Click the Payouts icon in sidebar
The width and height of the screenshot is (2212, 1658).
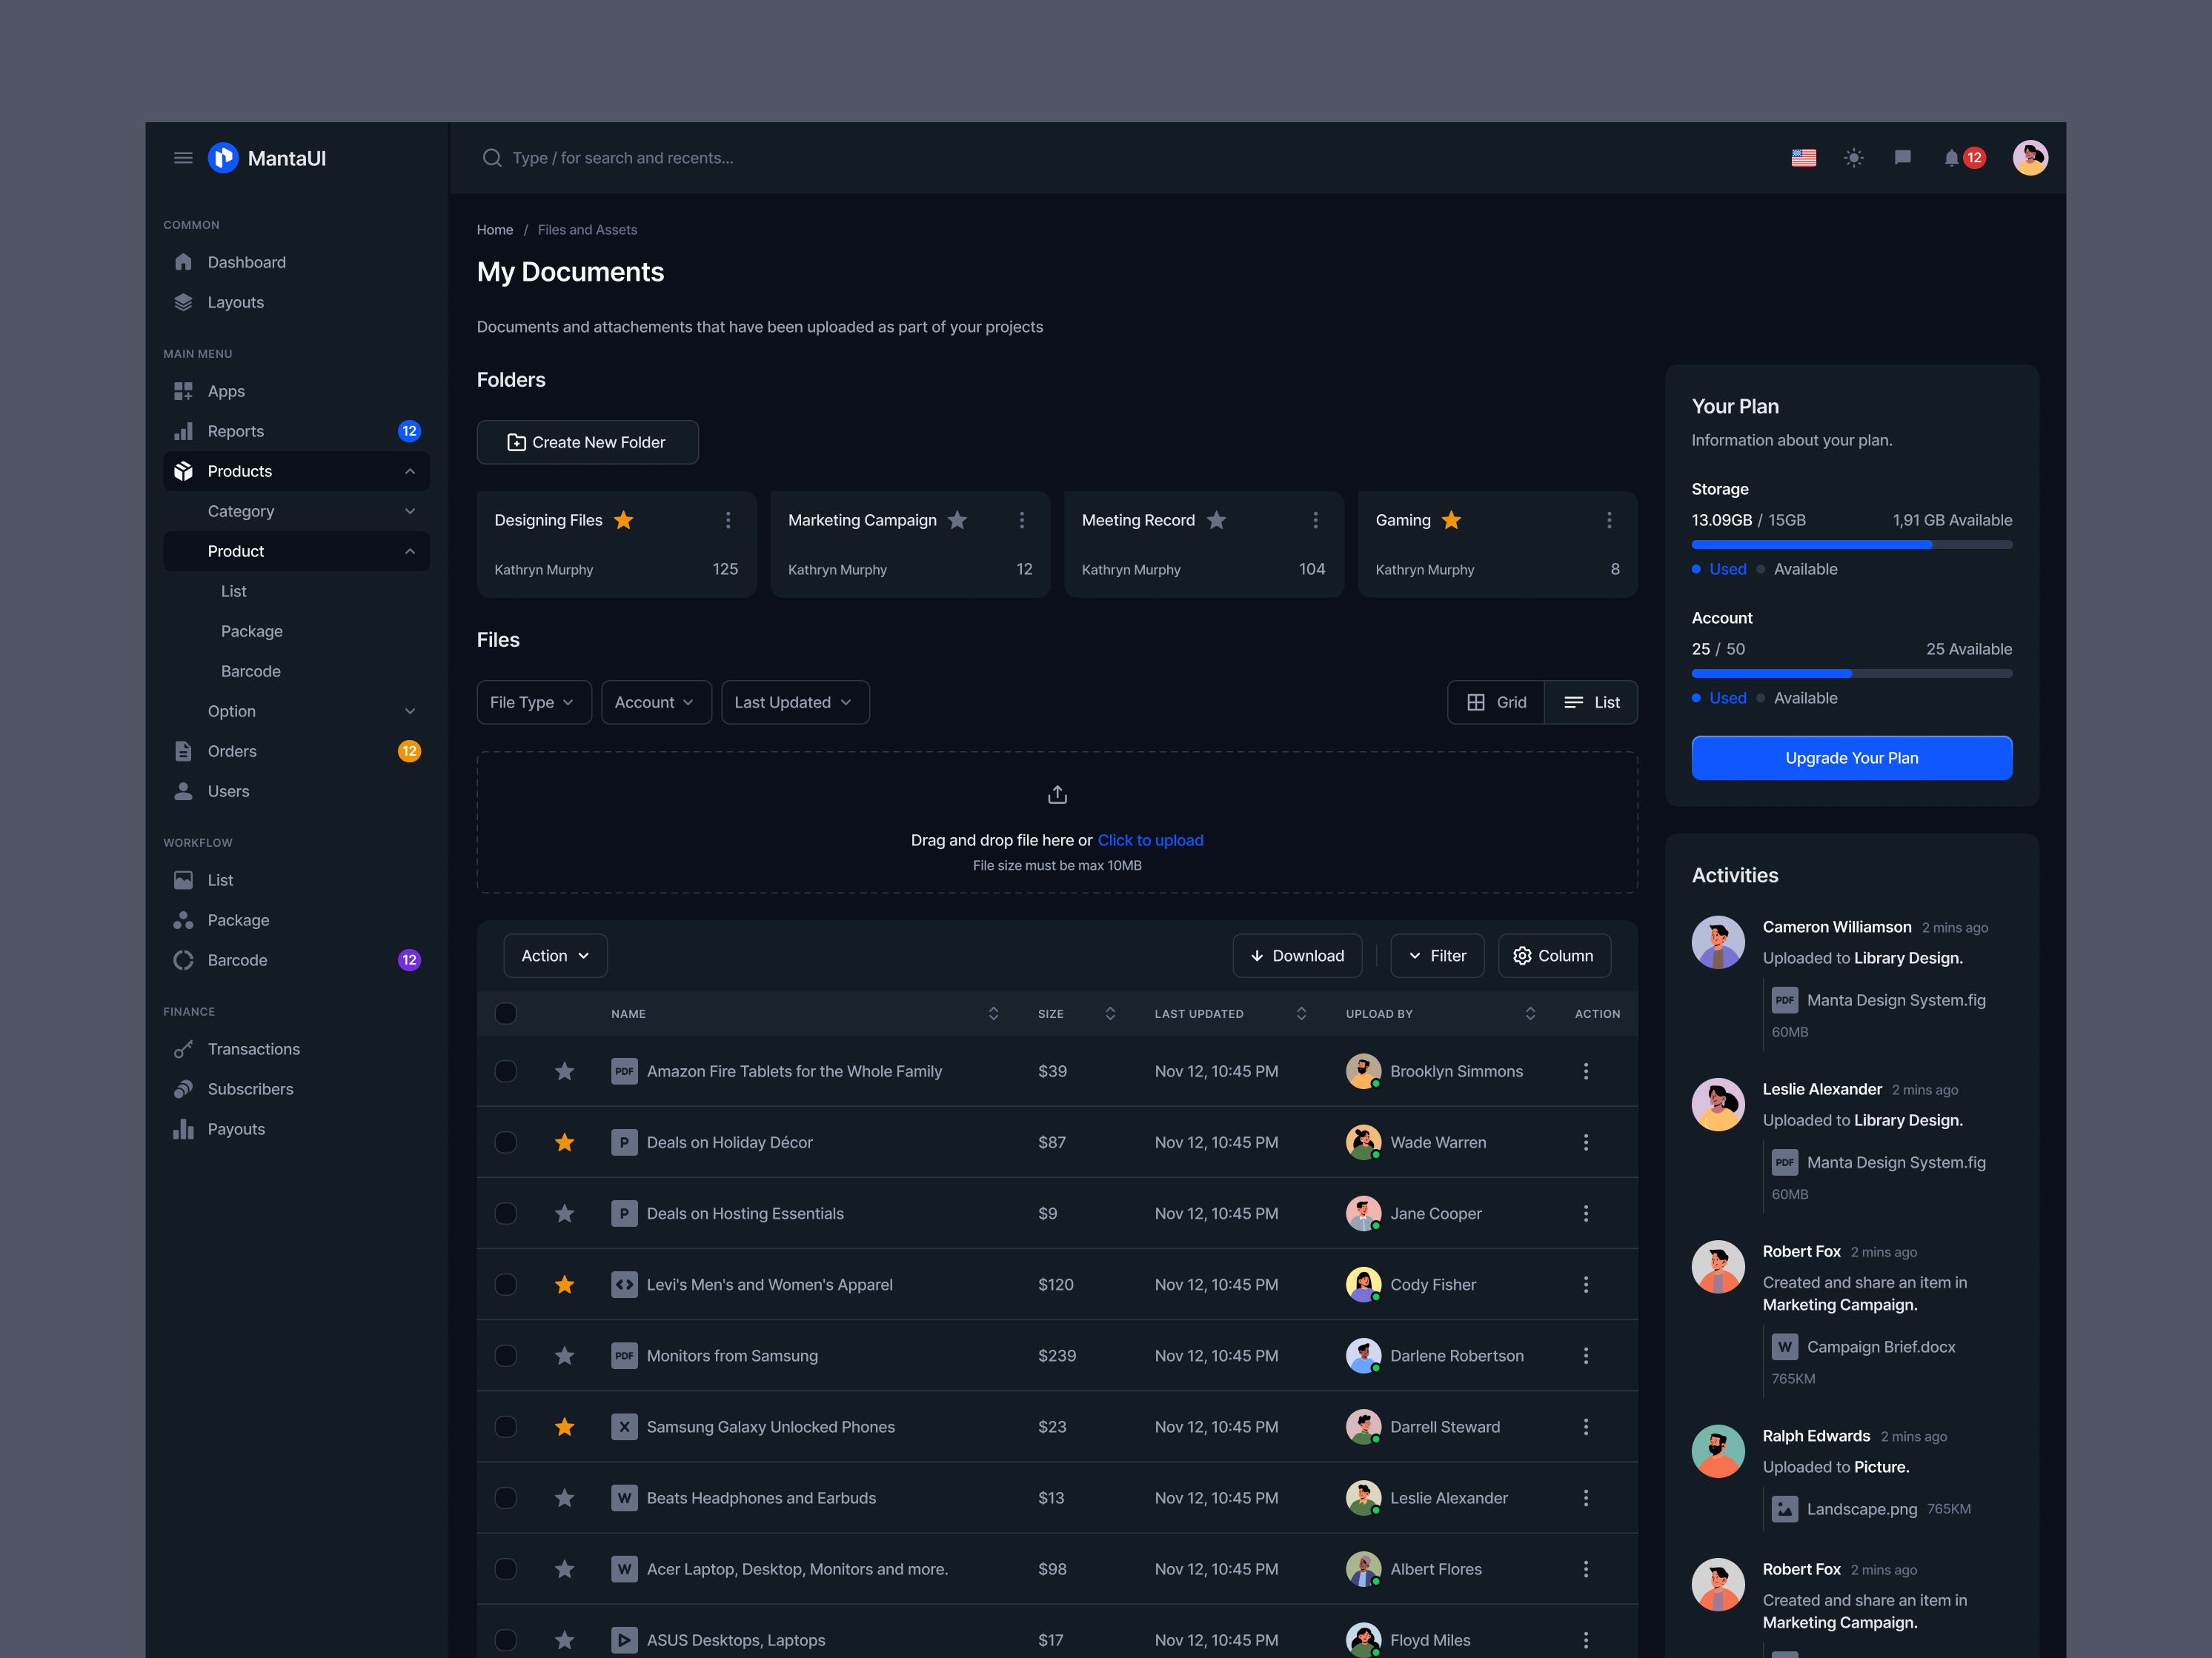point(184,1129)
